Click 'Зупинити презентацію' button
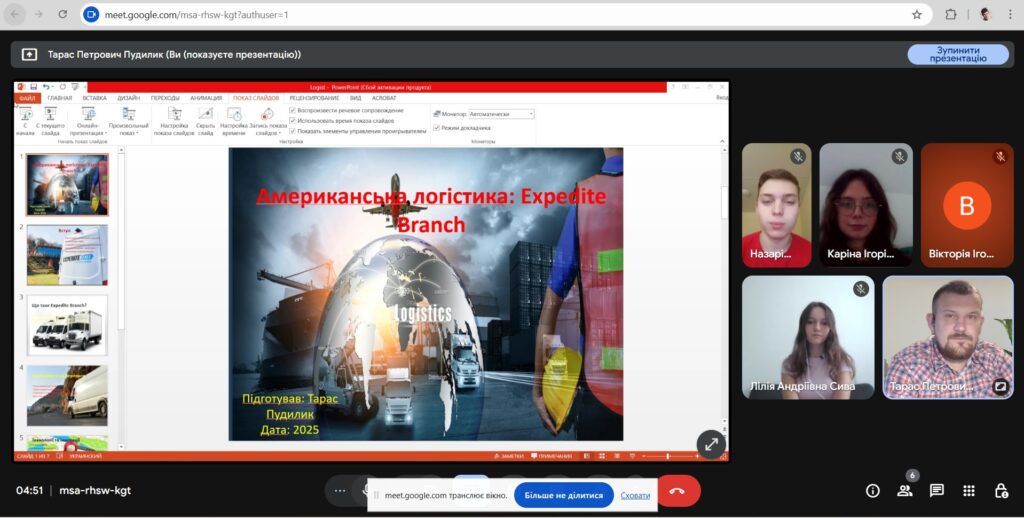 [957, 54]
